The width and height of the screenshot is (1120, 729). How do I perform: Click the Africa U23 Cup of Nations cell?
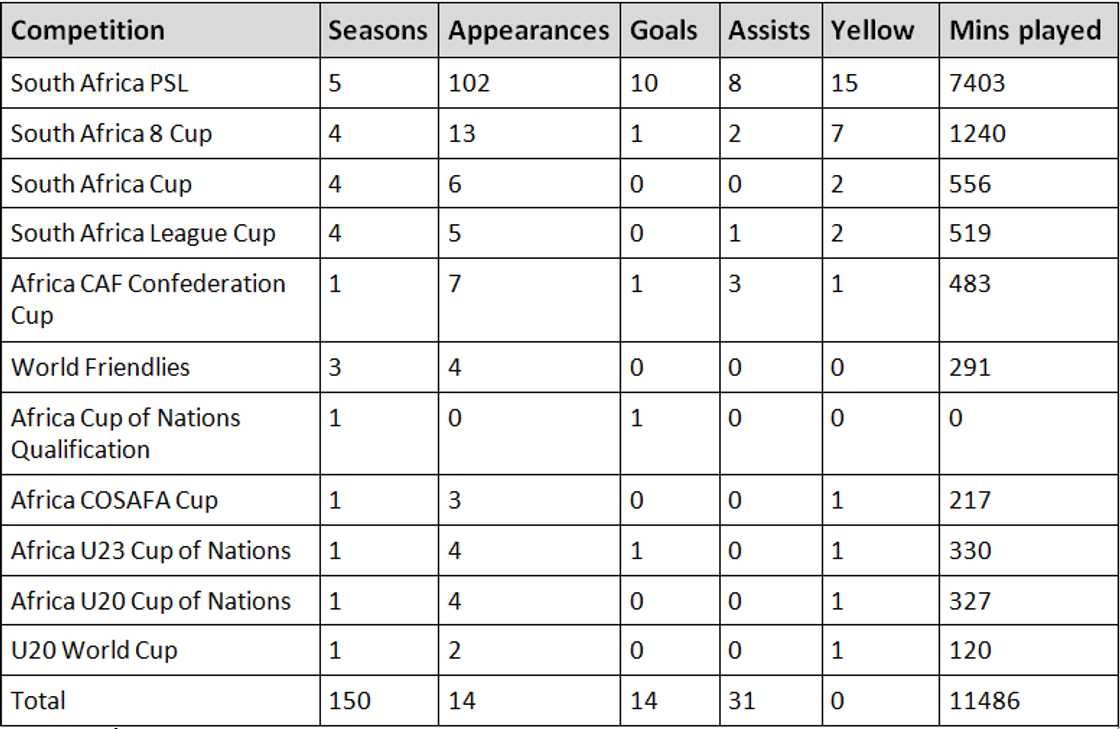click(151, 550)
